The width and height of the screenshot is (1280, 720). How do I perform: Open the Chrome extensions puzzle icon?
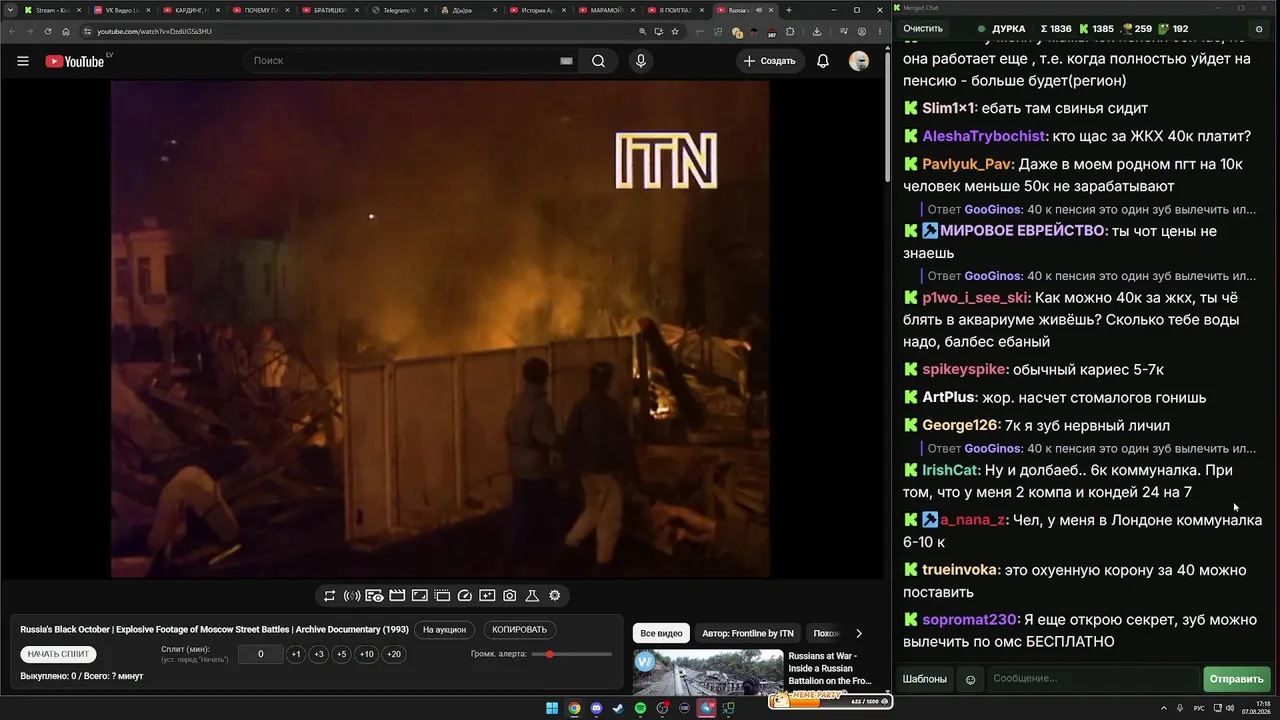790,31
